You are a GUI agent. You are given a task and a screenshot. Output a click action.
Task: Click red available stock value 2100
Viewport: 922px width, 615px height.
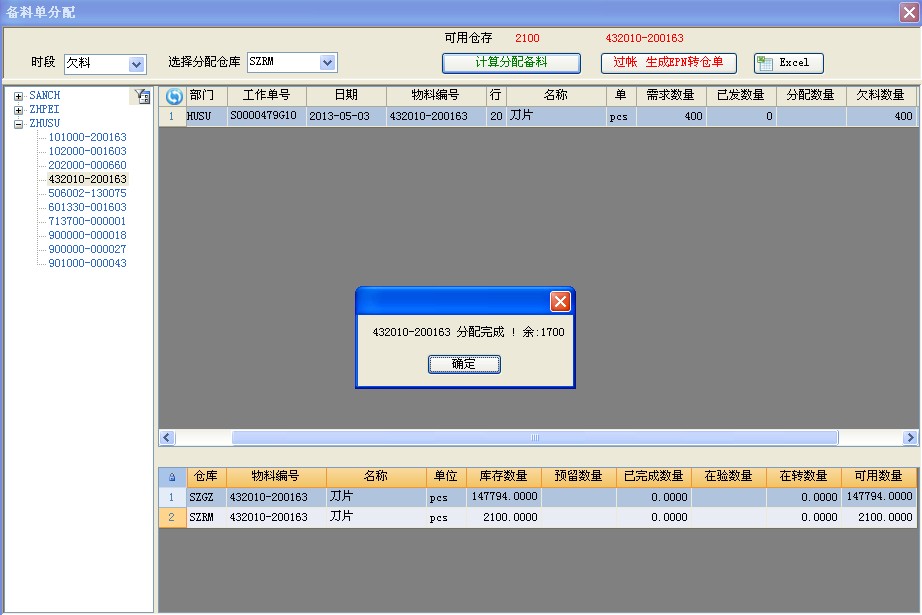(527, 38)
